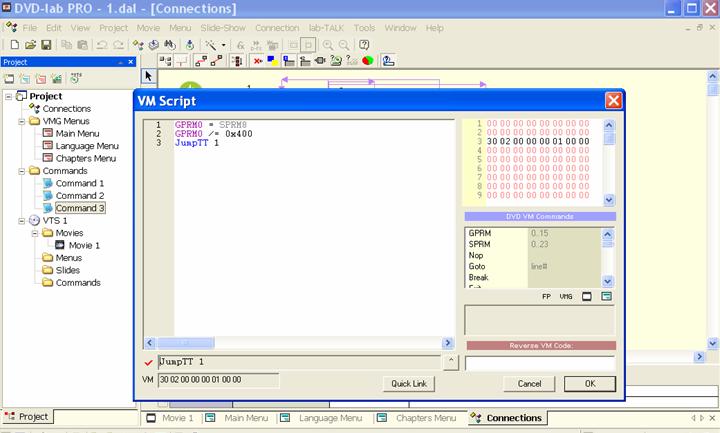This screenshot has width=720, height=433.
Task: Click the first red diagonal link icon
Action: pos(201,61)
